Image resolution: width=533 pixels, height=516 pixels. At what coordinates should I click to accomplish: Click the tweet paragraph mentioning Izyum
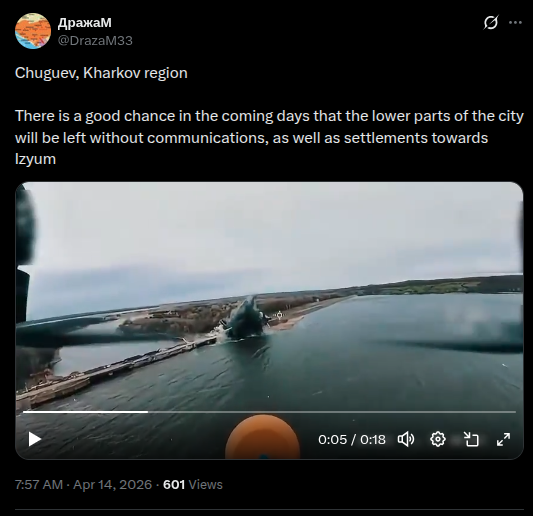269,137
